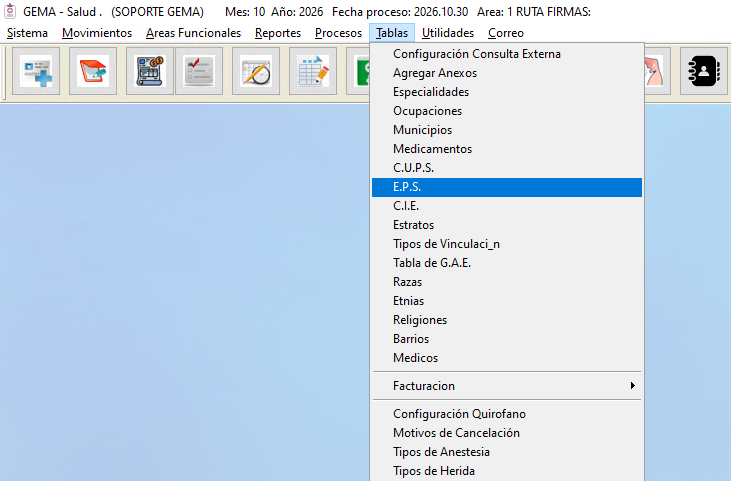Viewport: 731px width, 481px height.
Task: Click the ID card with blue cross icon
Action: (x=36, y=71)
